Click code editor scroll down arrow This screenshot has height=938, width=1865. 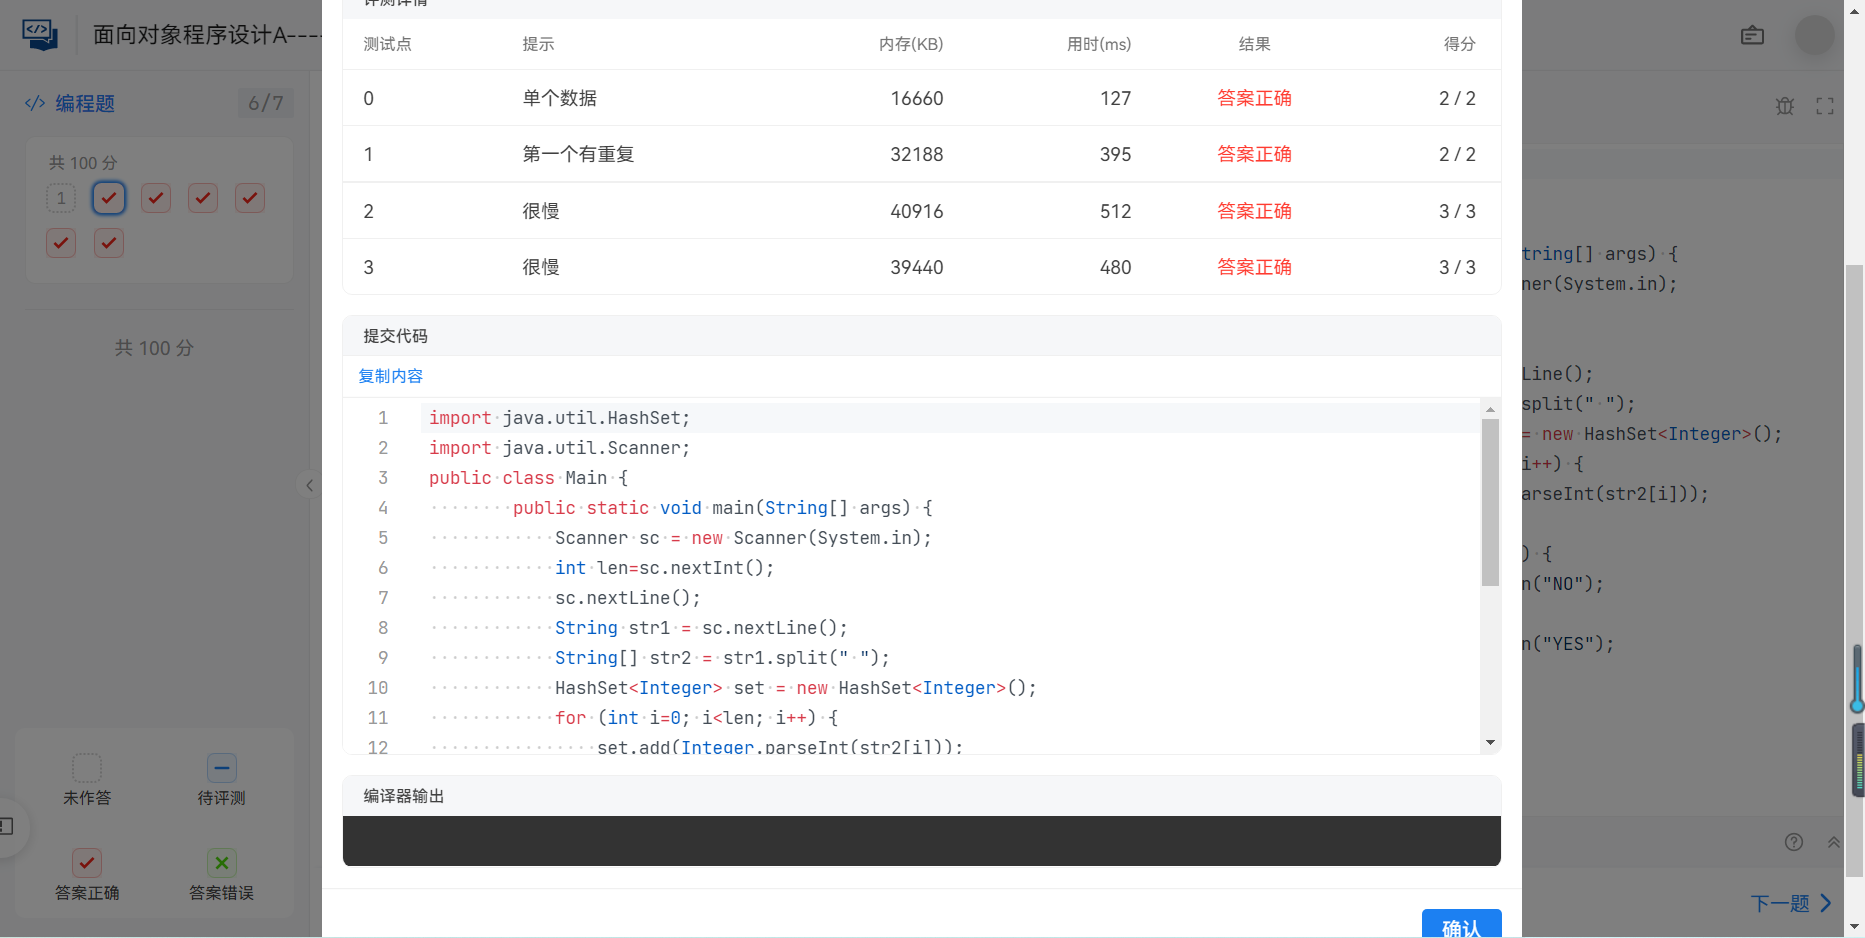click(1490, 742)
